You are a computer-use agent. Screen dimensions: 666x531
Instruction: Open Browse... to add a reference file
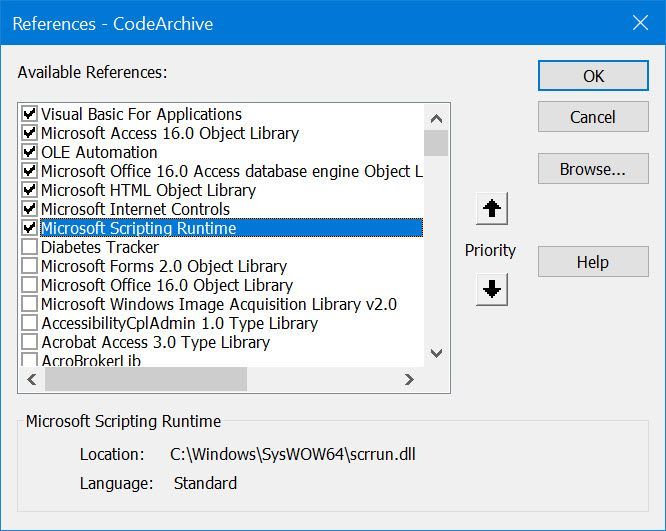coord(593,169)
